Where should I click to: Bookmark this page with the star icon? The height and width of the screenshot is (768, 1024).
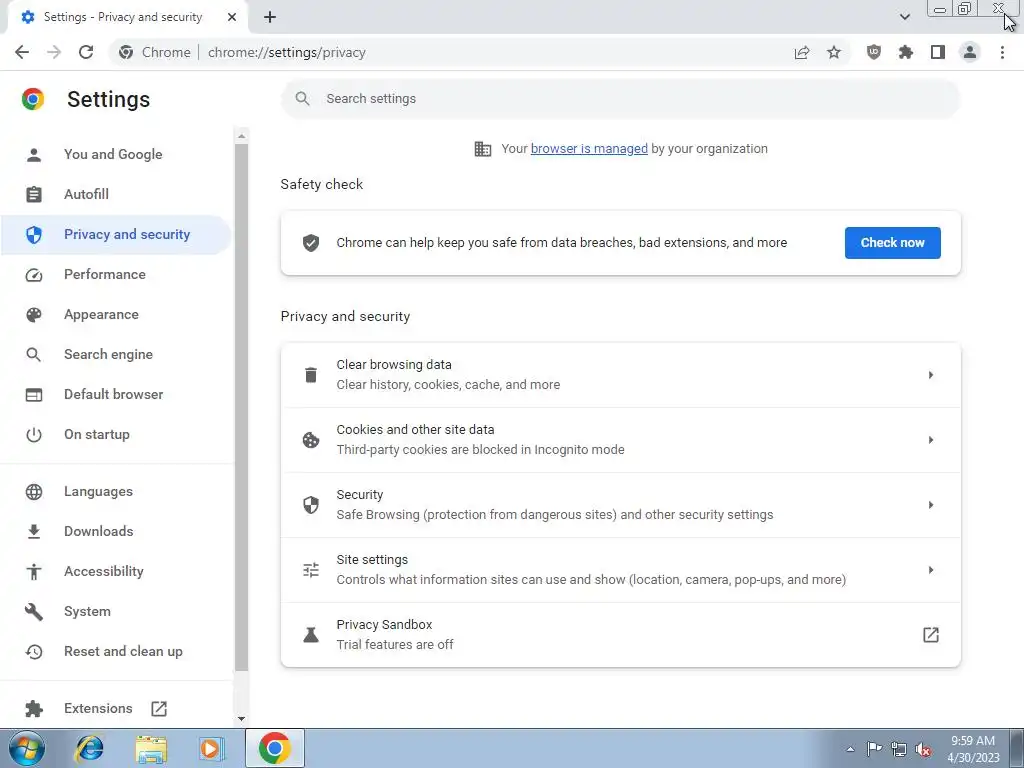pyautogui.click(x=834, y=52)
